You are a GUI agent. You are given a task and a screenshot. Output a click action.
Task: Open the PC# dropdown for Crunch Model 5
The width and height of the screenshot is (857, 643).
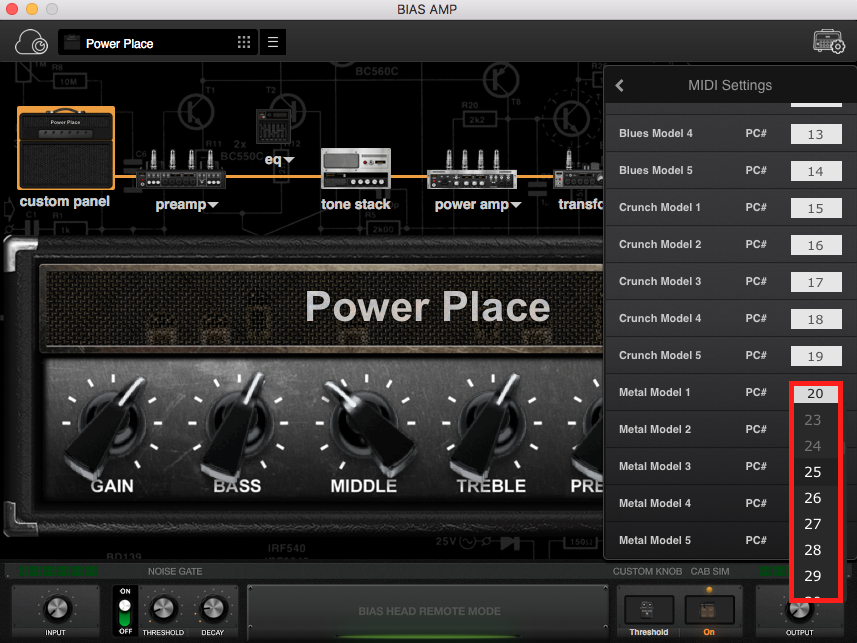click(x=816, y=356)
